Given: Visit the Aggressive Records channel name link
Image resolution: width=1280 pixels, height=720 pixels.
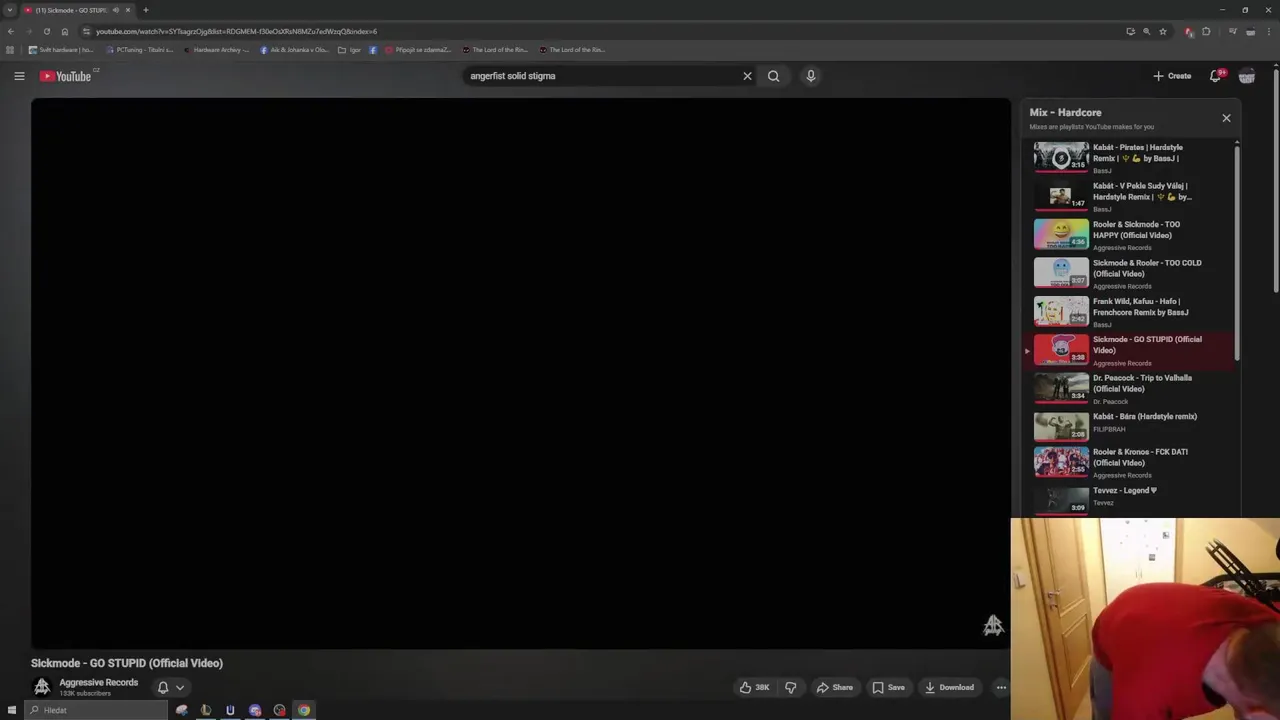Looking at the screenshot, I should pos(98,682).
